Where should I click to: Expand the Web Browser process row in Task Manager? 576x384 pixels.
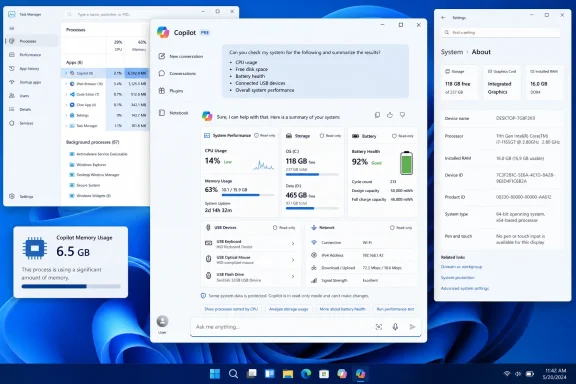66,84
